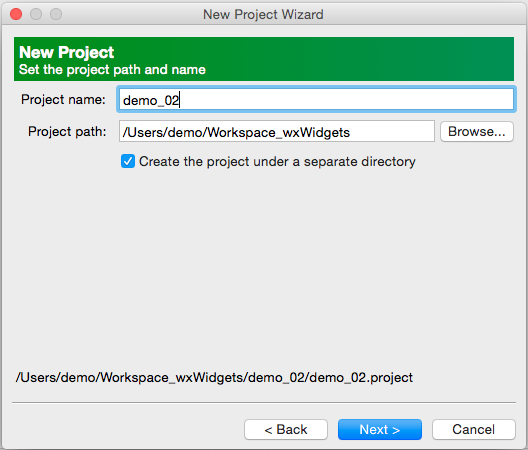Uncheck the separate directory checkbox
Screen dimensions: 528x450
tap(128, 161)
